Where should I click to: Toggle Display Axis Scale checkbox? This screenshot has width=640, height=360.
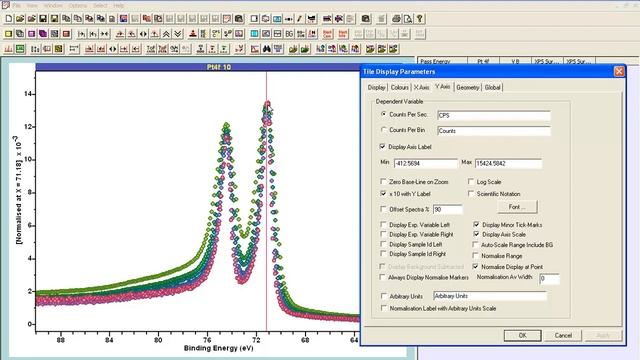click(x=476, y=234)
